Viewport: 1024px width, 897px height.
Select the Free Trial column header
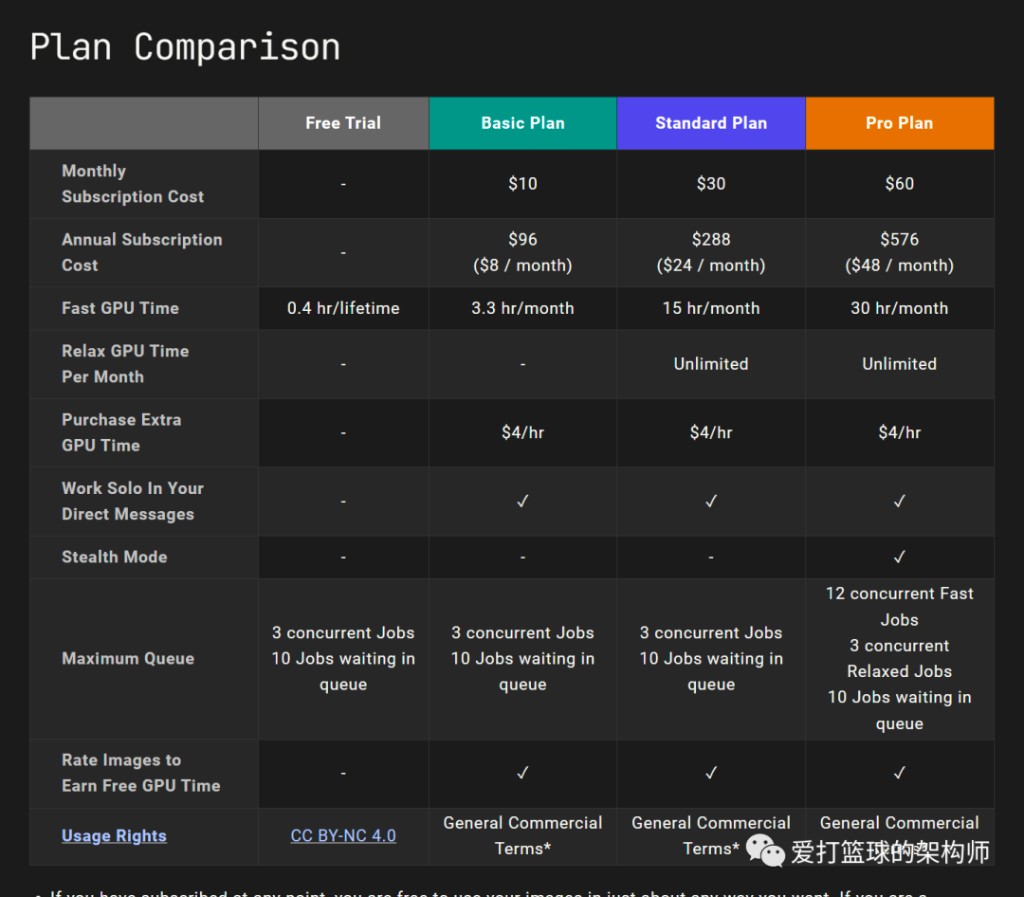tap(343, 123)
